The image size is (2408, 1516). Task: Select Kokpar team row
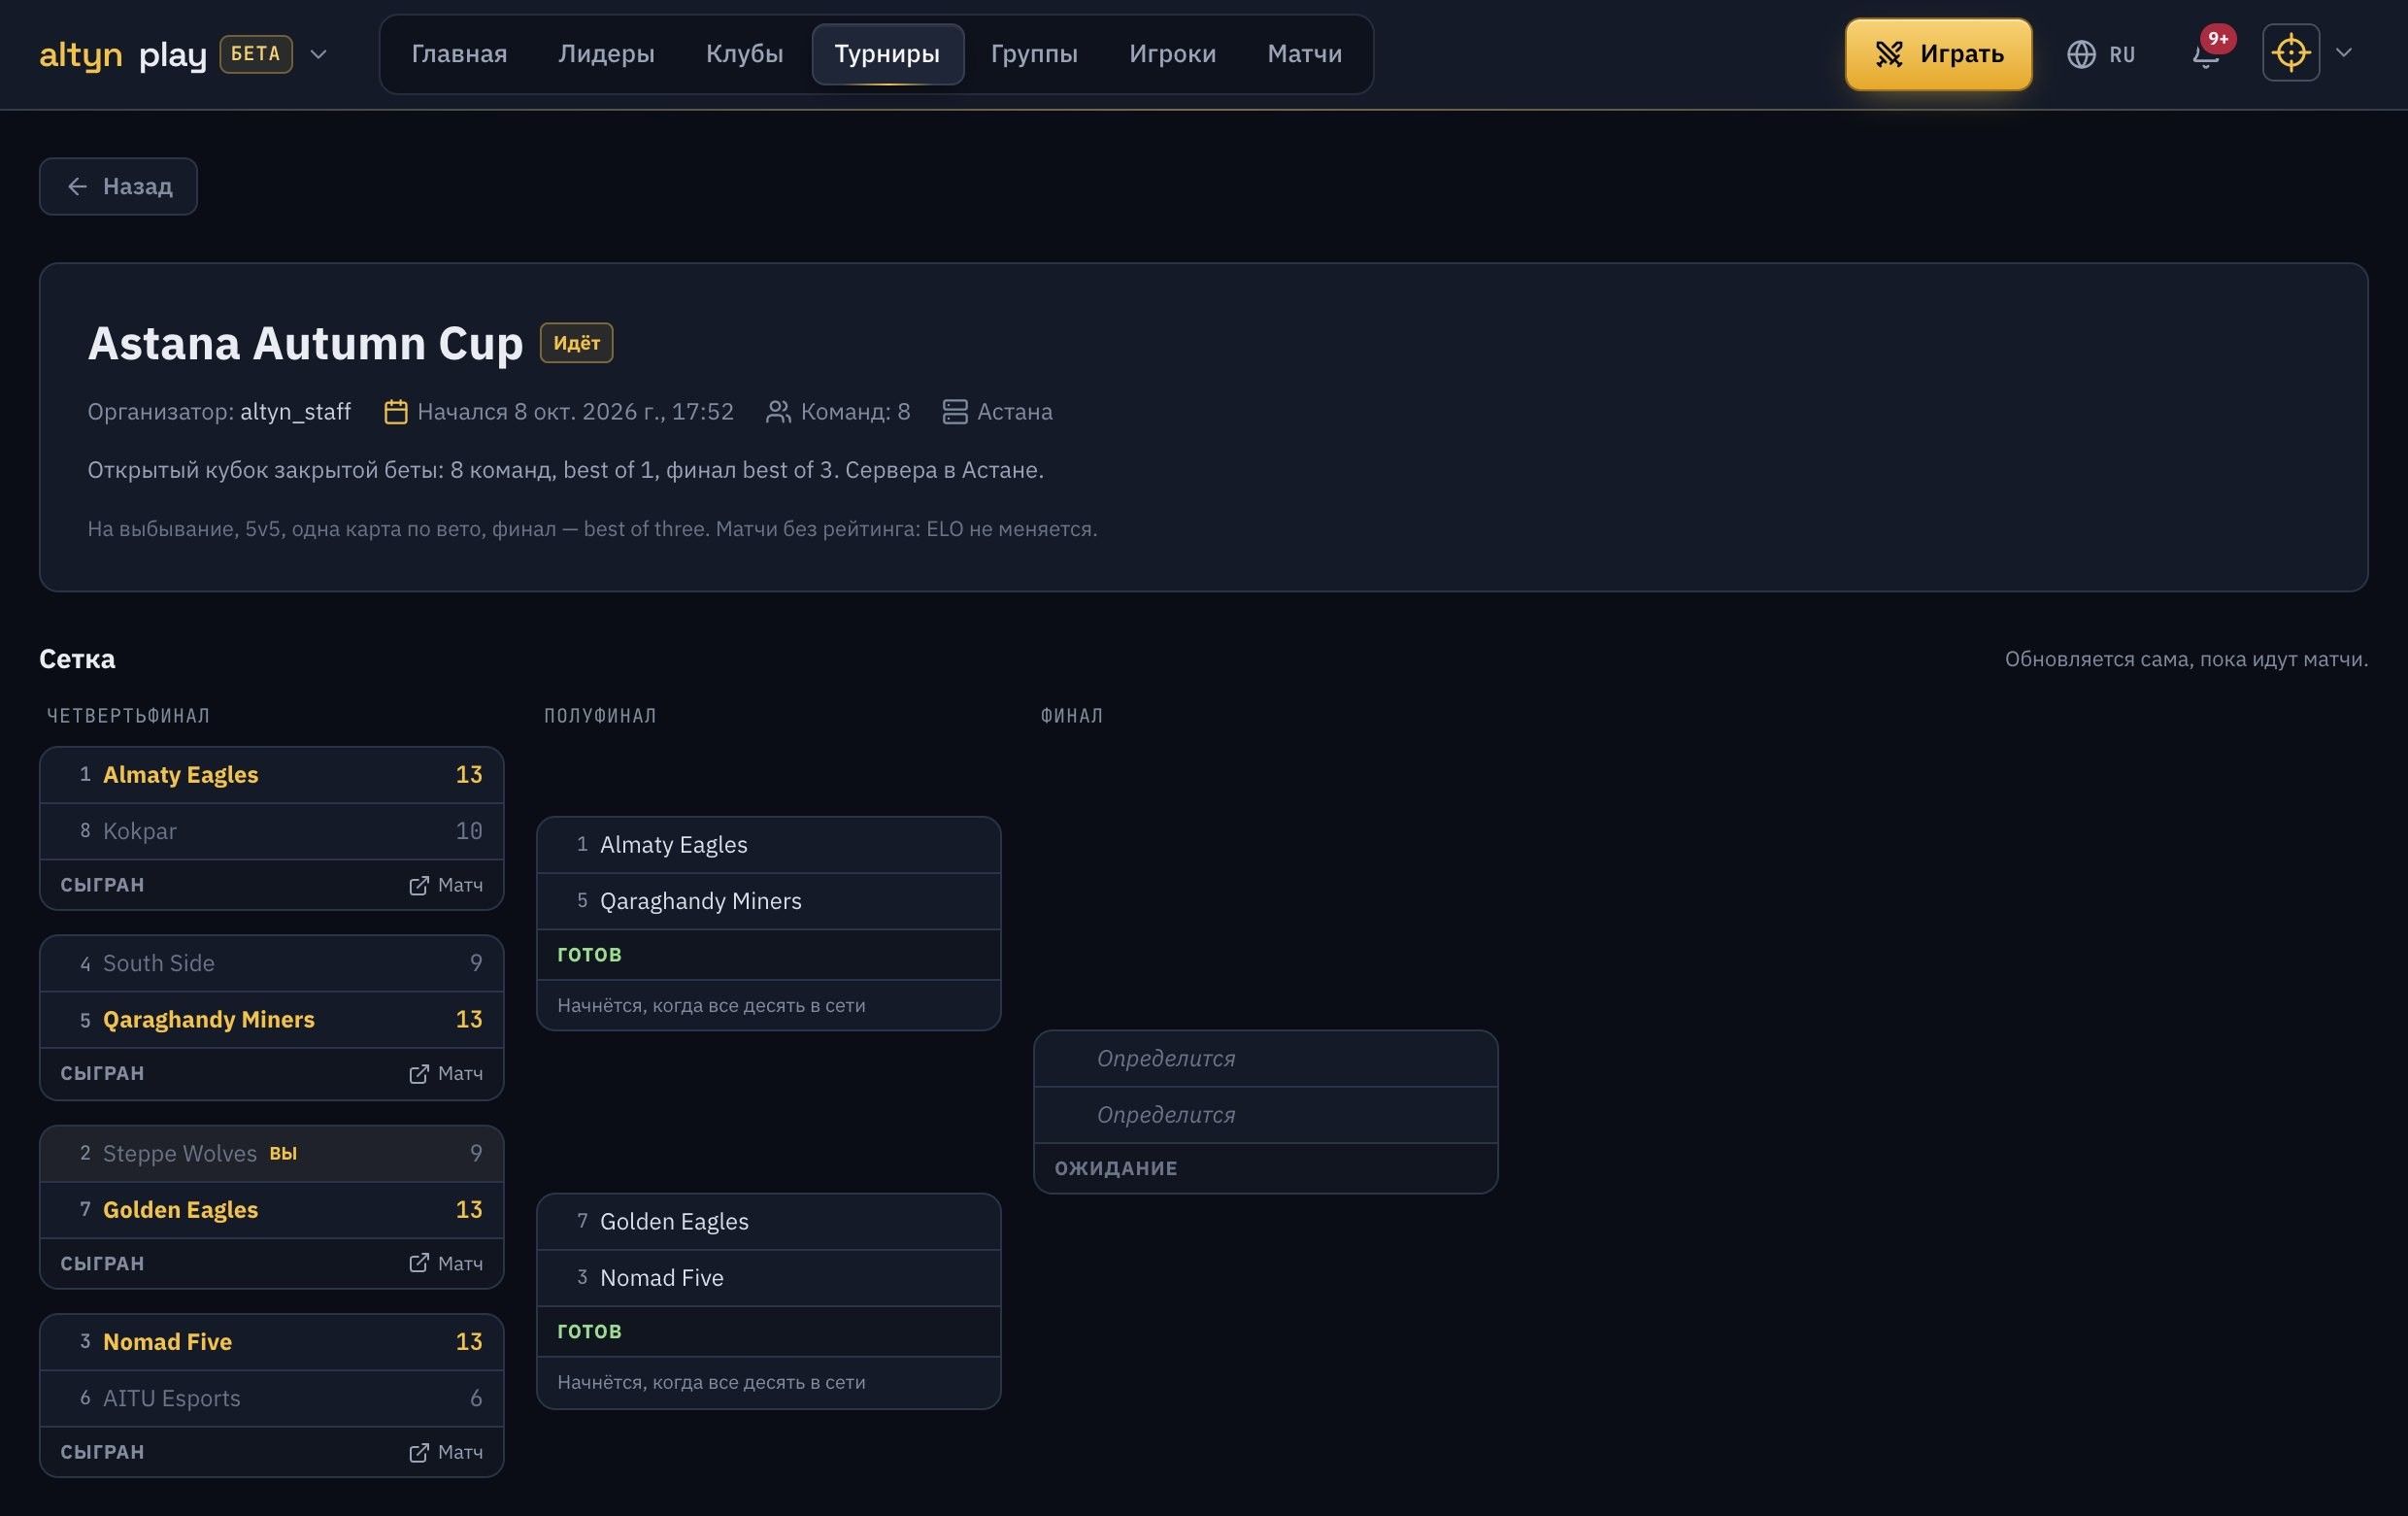(272, 831)
